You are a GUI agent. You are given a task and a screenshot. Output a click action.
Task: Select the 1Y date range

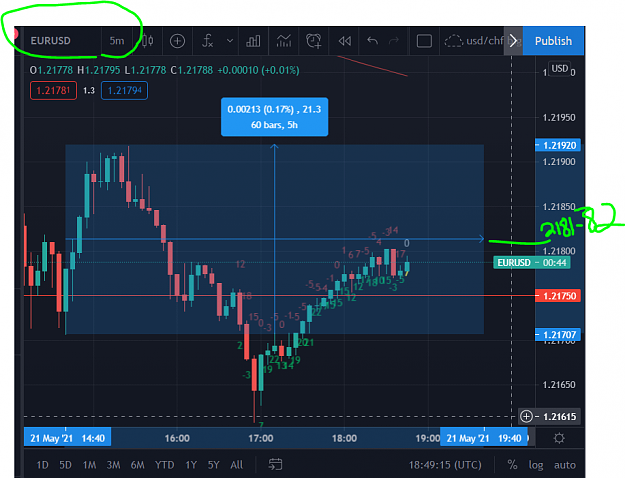click(x=191, y=465)
